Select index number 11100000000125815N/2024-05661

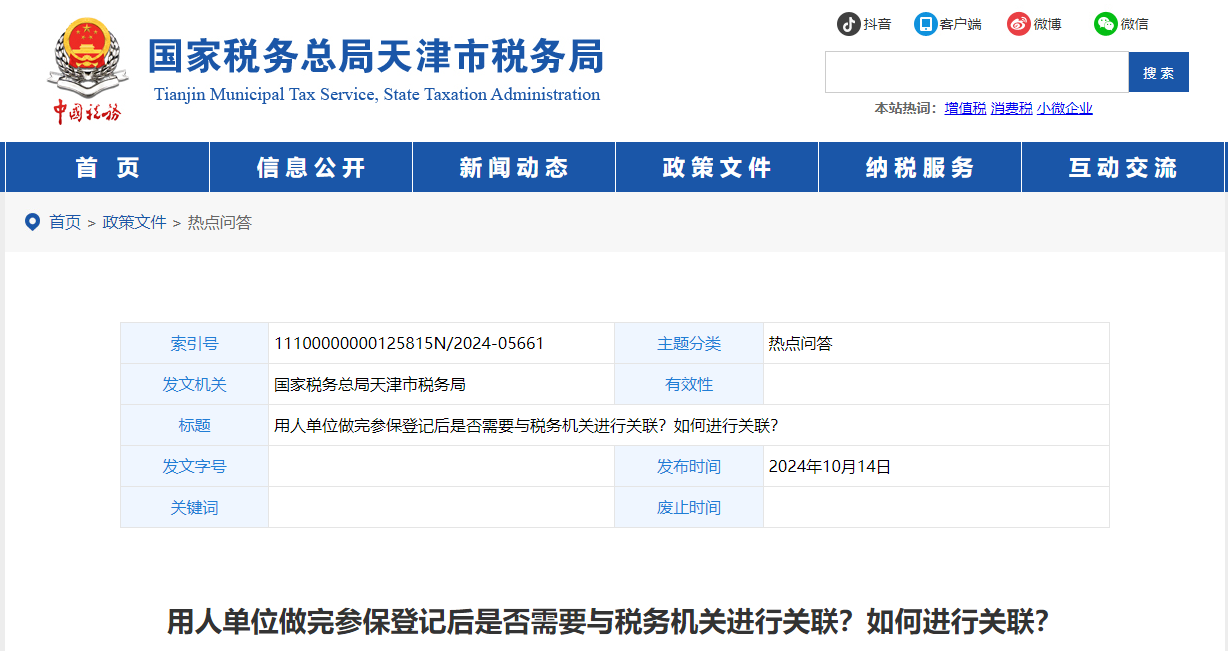pos(409,343)
